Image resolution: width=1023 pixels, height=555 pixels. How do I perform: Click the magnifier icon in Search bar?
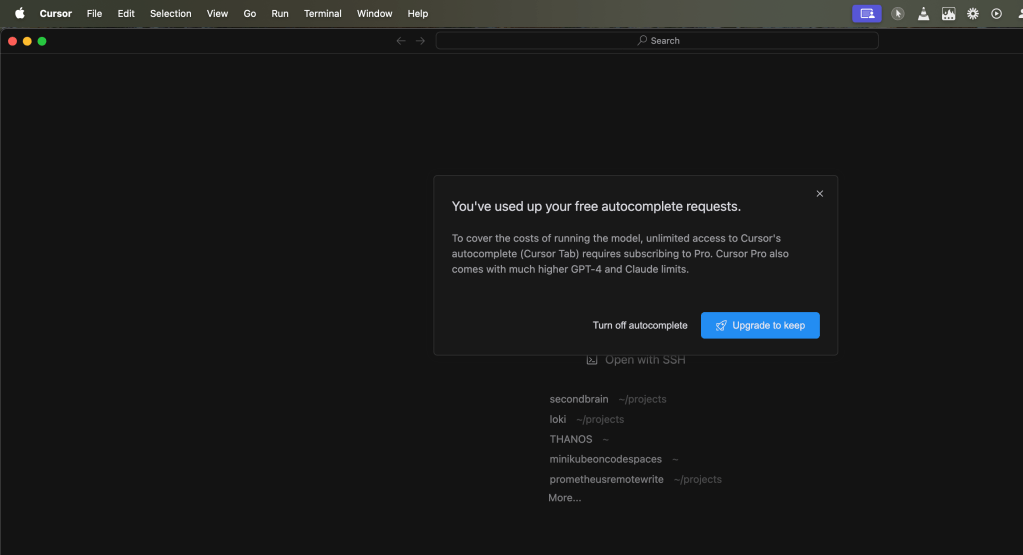coord(642,40)
